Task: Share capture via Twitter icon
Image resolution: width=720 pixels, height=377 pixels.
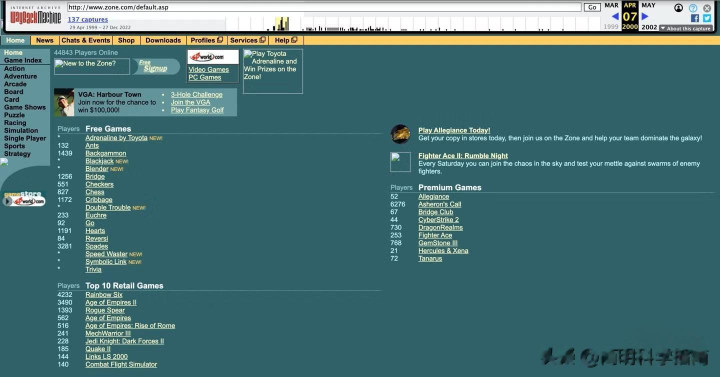Action: 707,18
